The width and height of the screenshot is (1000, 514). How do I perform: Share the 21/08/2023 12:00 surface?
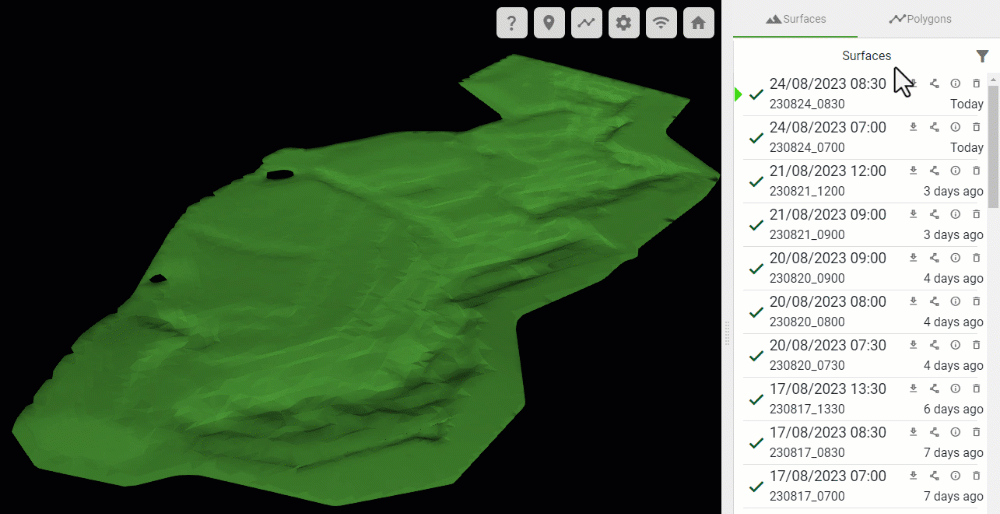(934, 170)
